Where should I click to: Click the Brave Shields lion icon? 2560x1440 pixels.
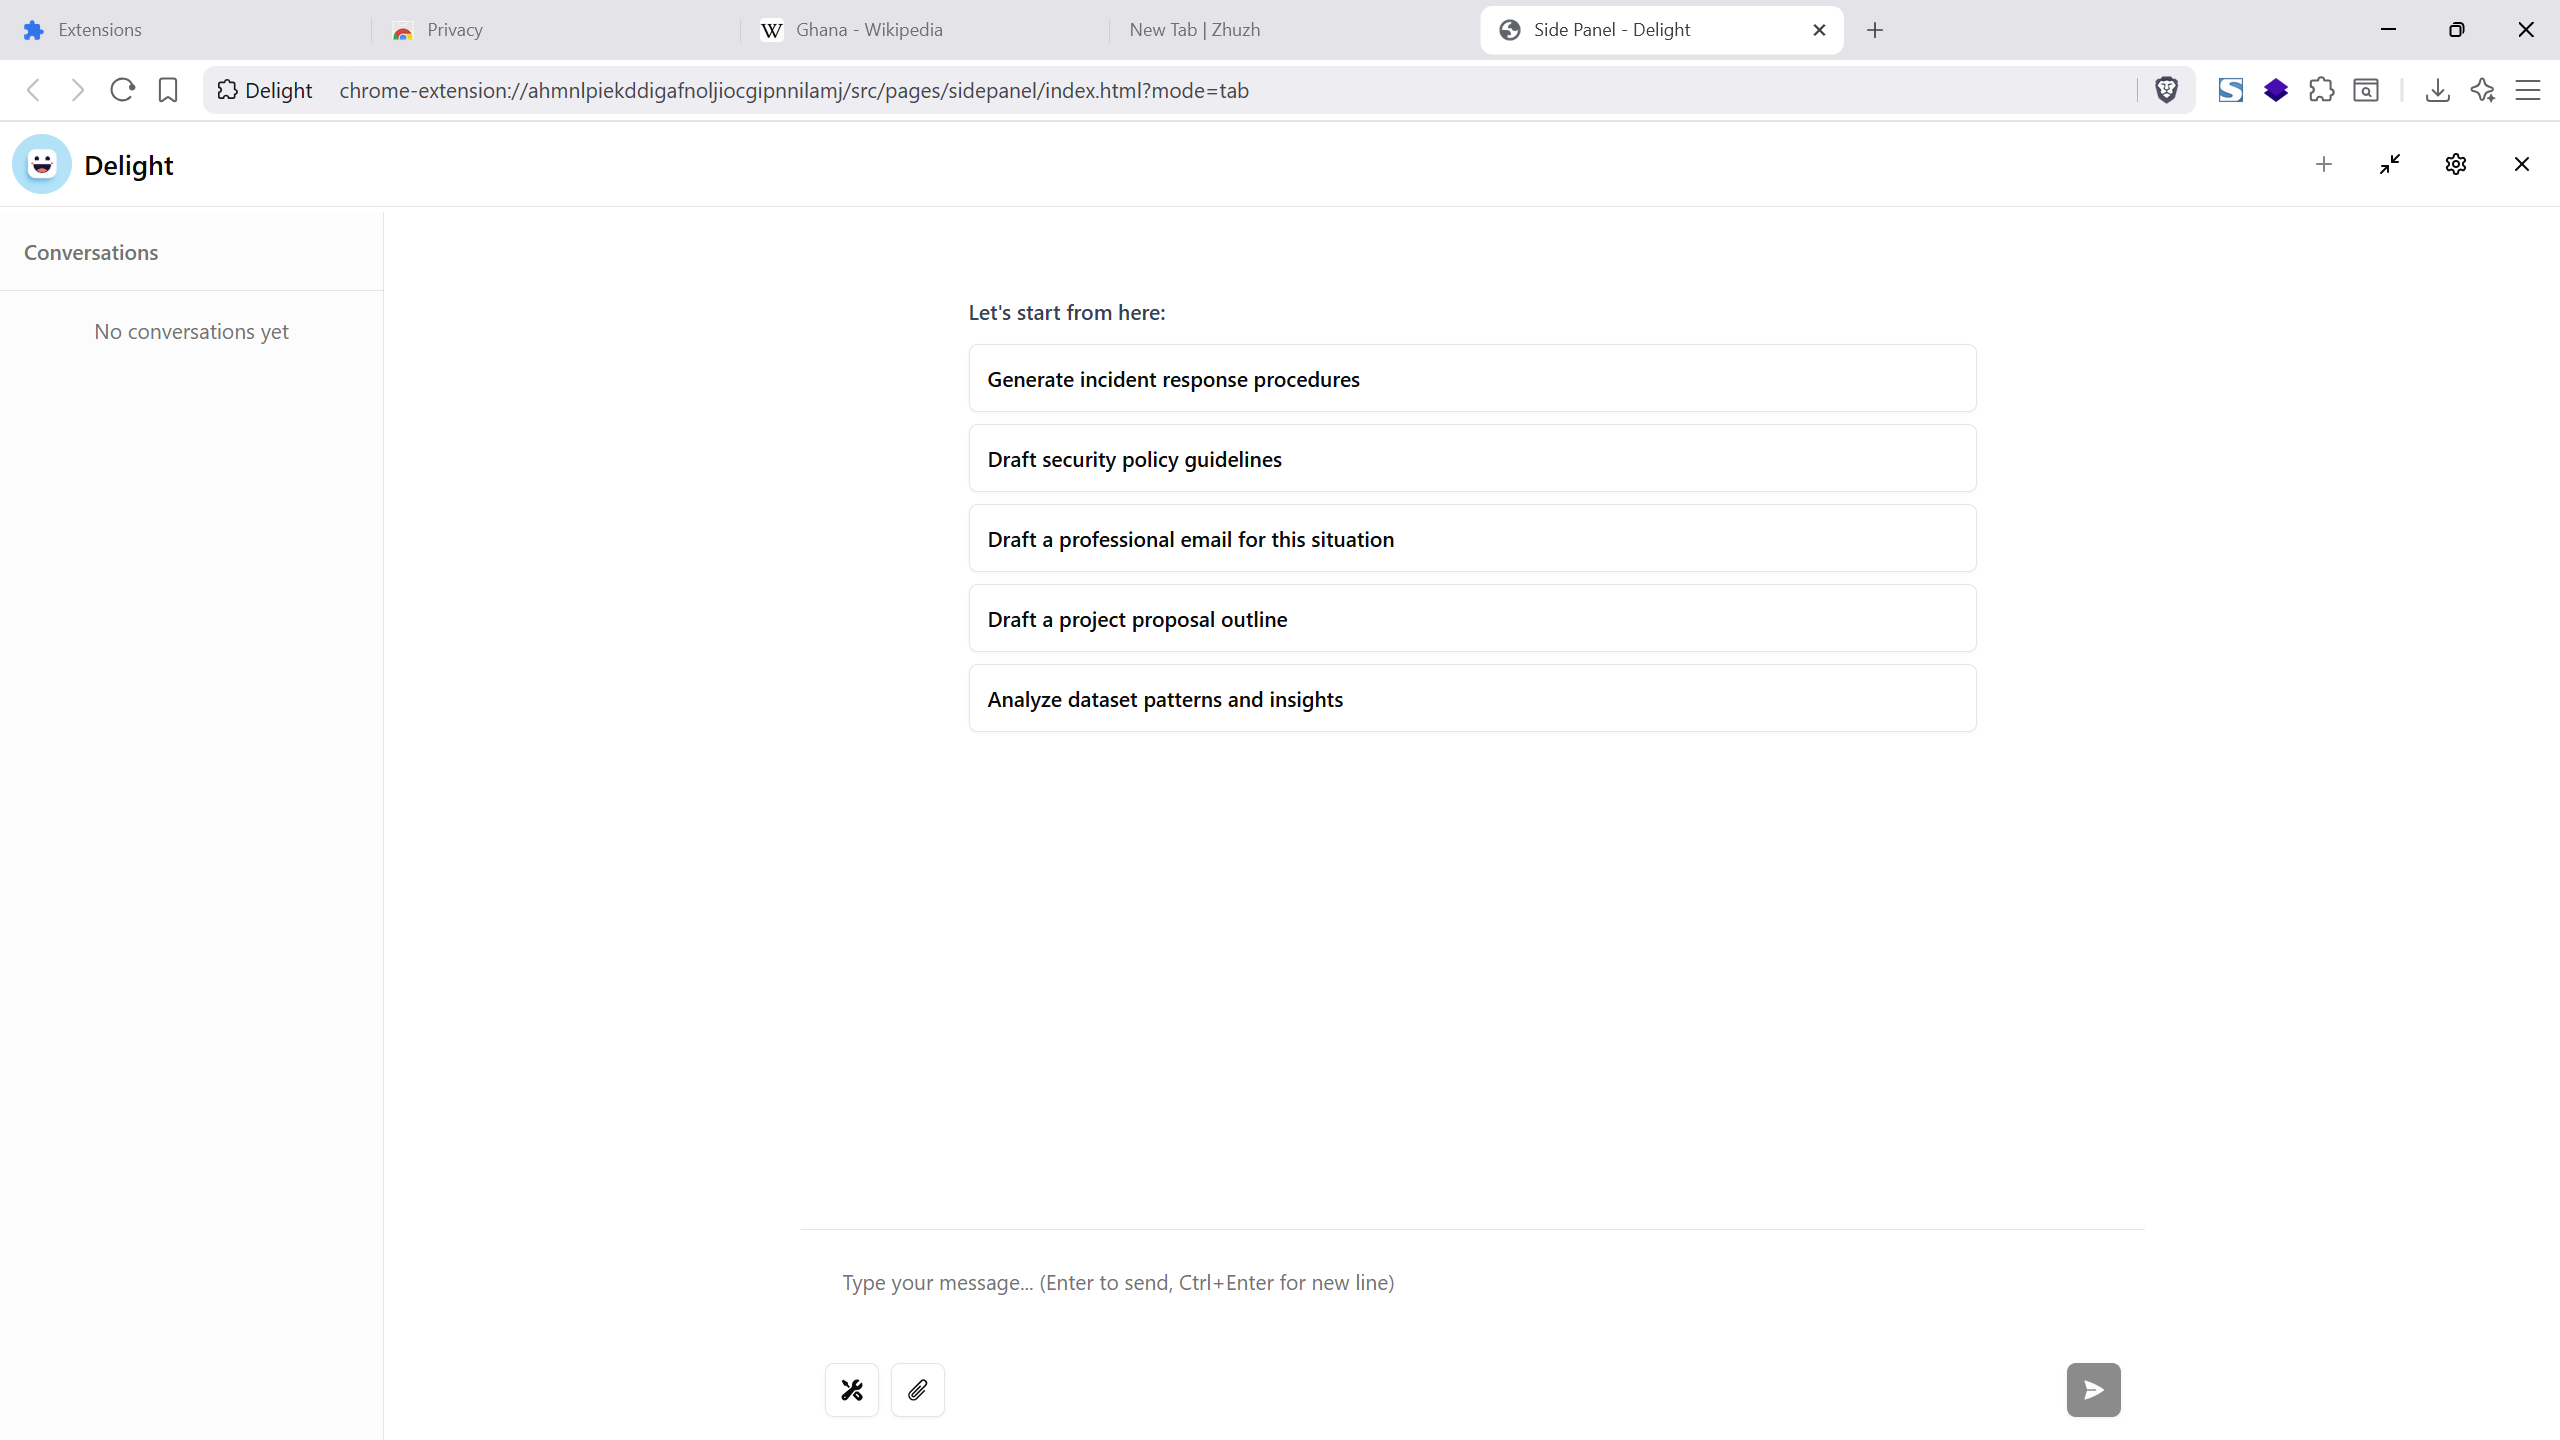(2166, 90)
